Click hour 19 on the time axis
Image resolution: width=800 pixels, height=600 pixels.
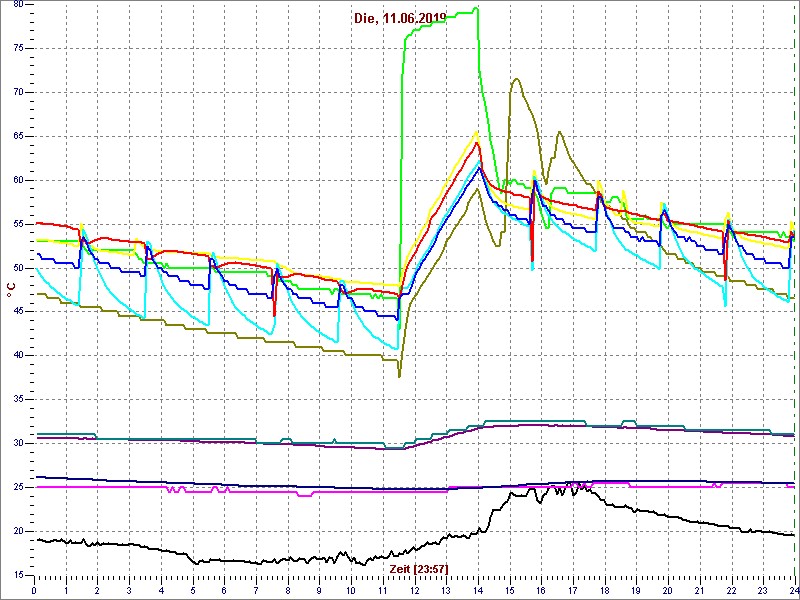636,591
